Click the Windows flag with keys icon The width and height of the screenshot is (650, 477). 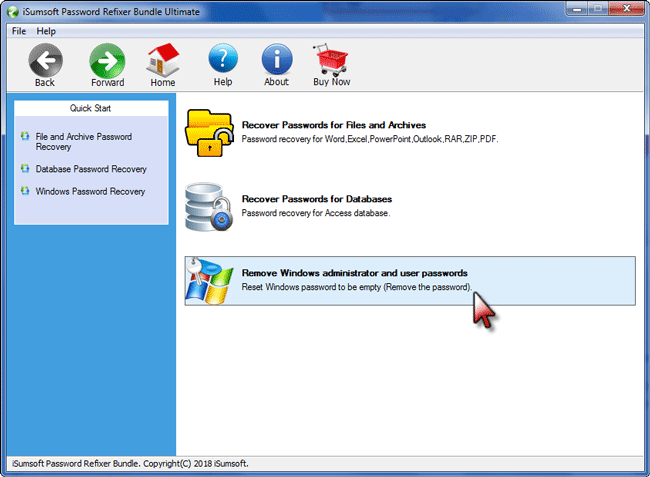(x=209, y=281)
